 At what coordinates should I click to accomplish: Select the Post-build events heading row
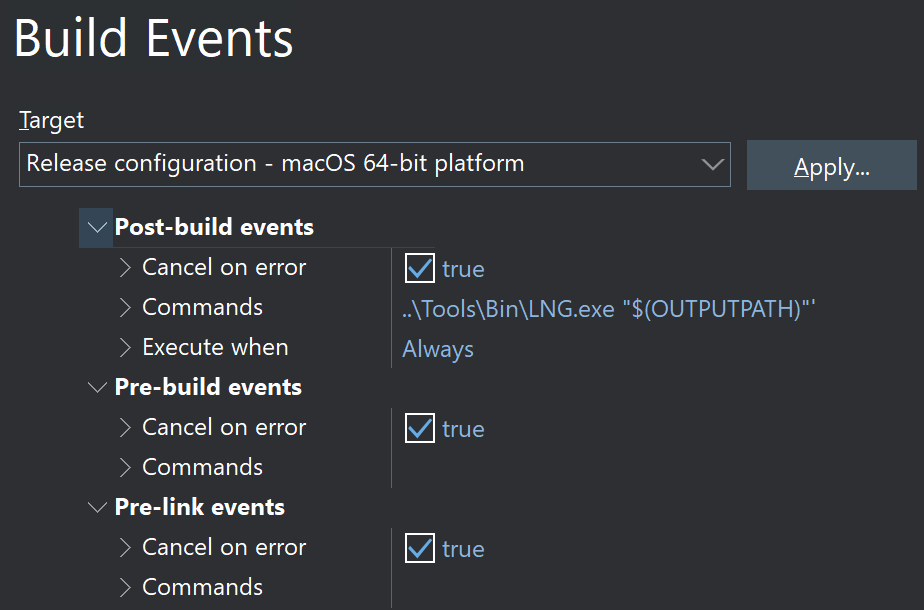214,228
